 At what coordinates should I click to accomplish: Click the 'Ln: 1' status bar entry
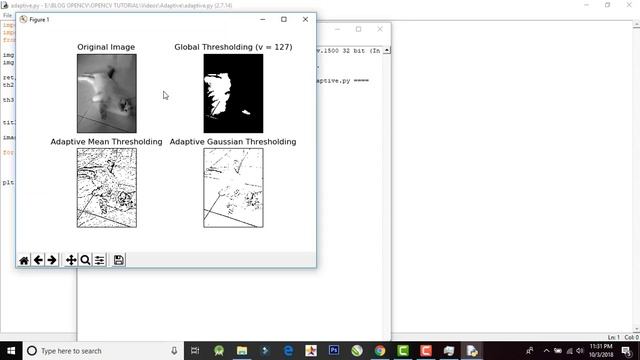click(x=613, y=338)
